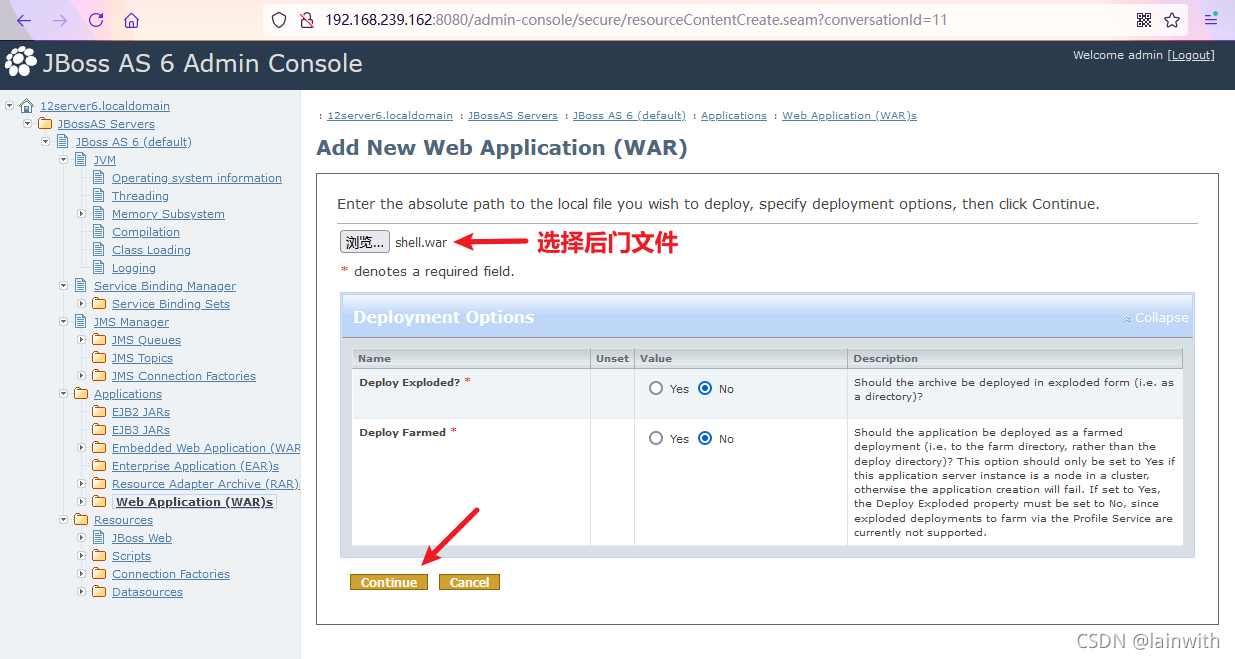Image resolution: width=1235 pixels, height=659 pixels.
Task: Open JBoss AS 6 (default) breadcrumb link
Action: [629, 116]
